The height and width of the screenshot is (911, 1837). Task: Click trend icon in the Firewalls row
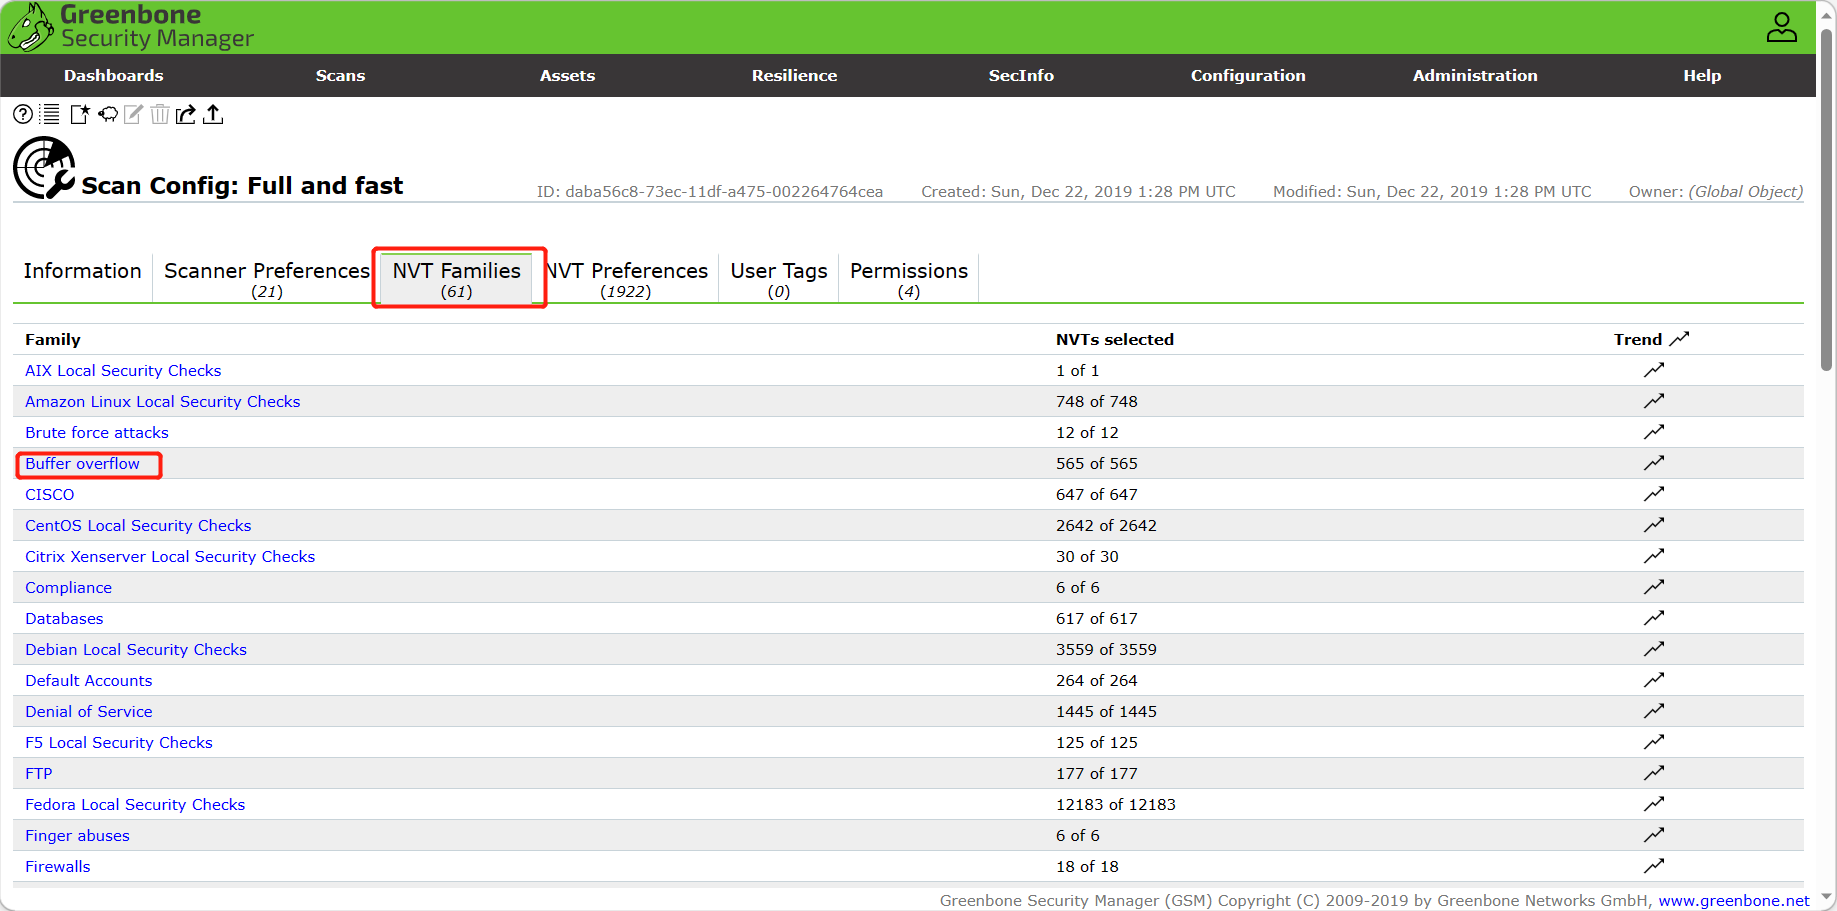(x=1654, y=866)
